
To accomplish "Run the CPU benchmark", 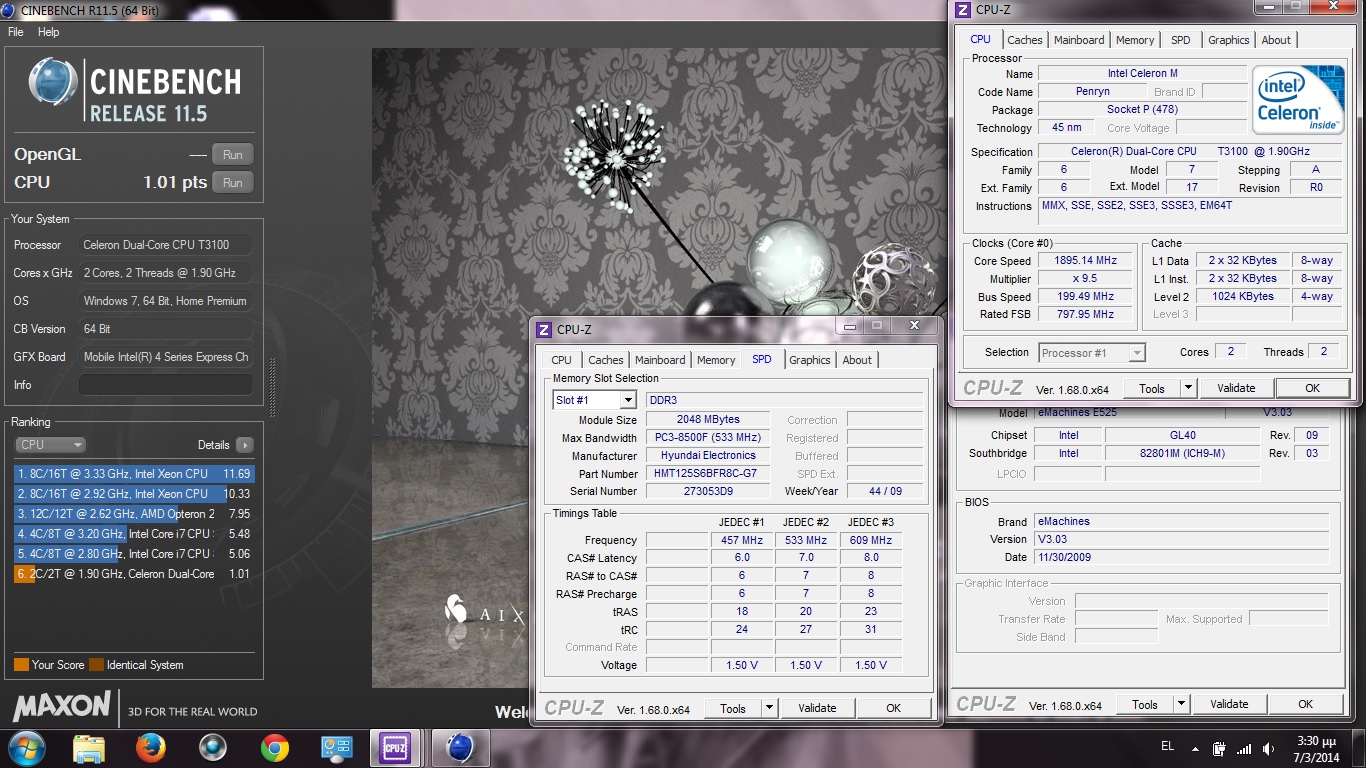I will 233,183.
